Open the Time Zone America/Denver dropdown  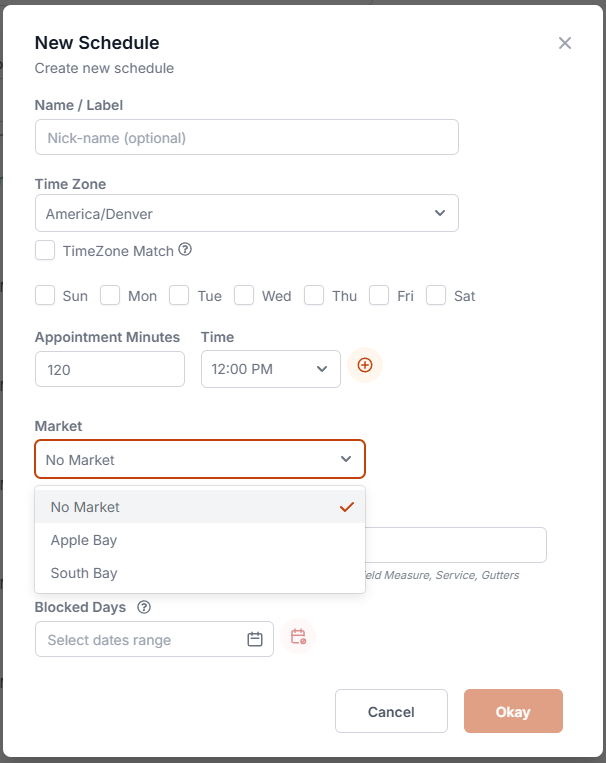tap(246, 213)
